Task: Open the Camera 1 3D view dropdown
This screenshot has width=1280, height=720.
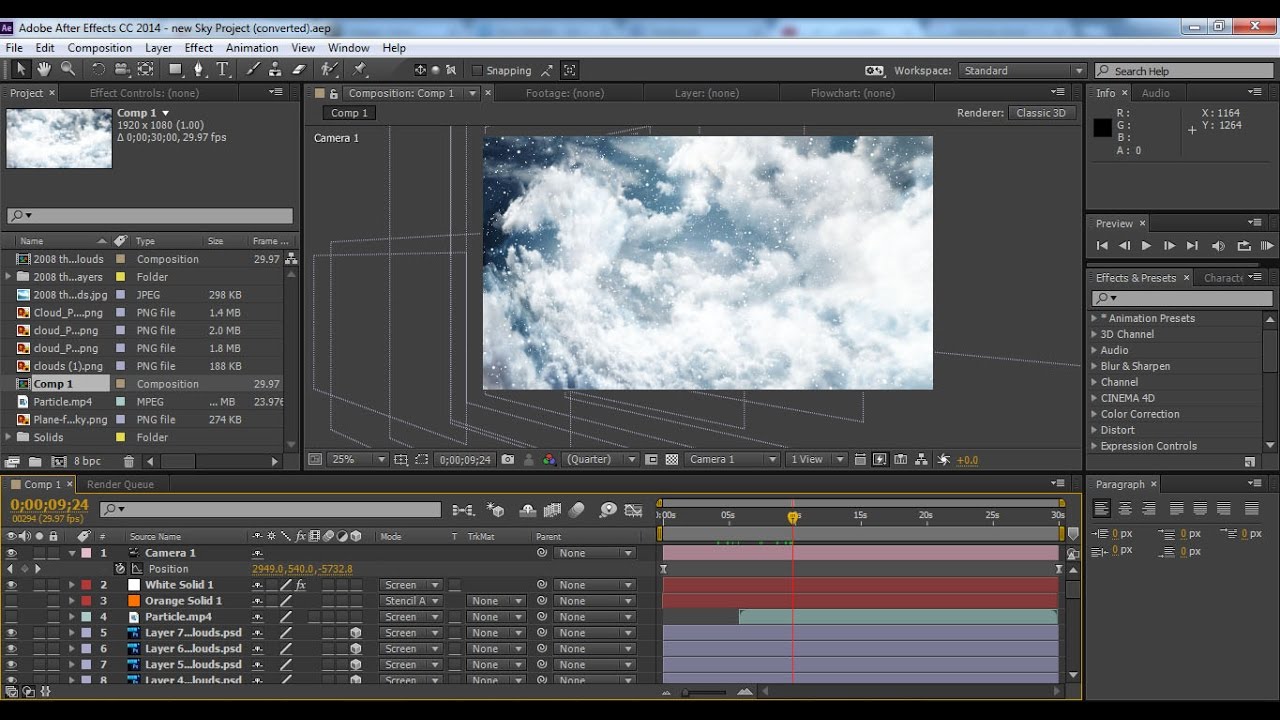Action: 733,460
